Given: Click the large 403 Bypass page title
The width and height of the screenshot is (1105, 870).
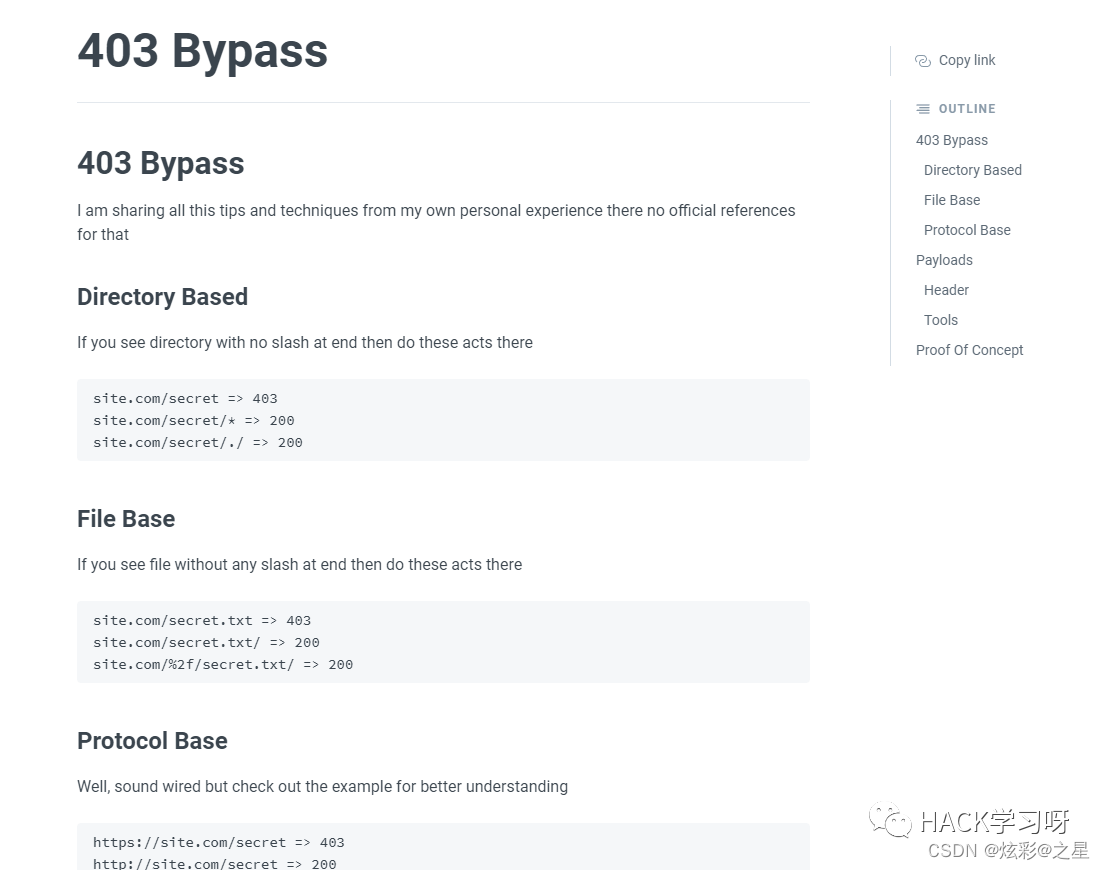Looking at the screenshot, I should tap(202, 51).
